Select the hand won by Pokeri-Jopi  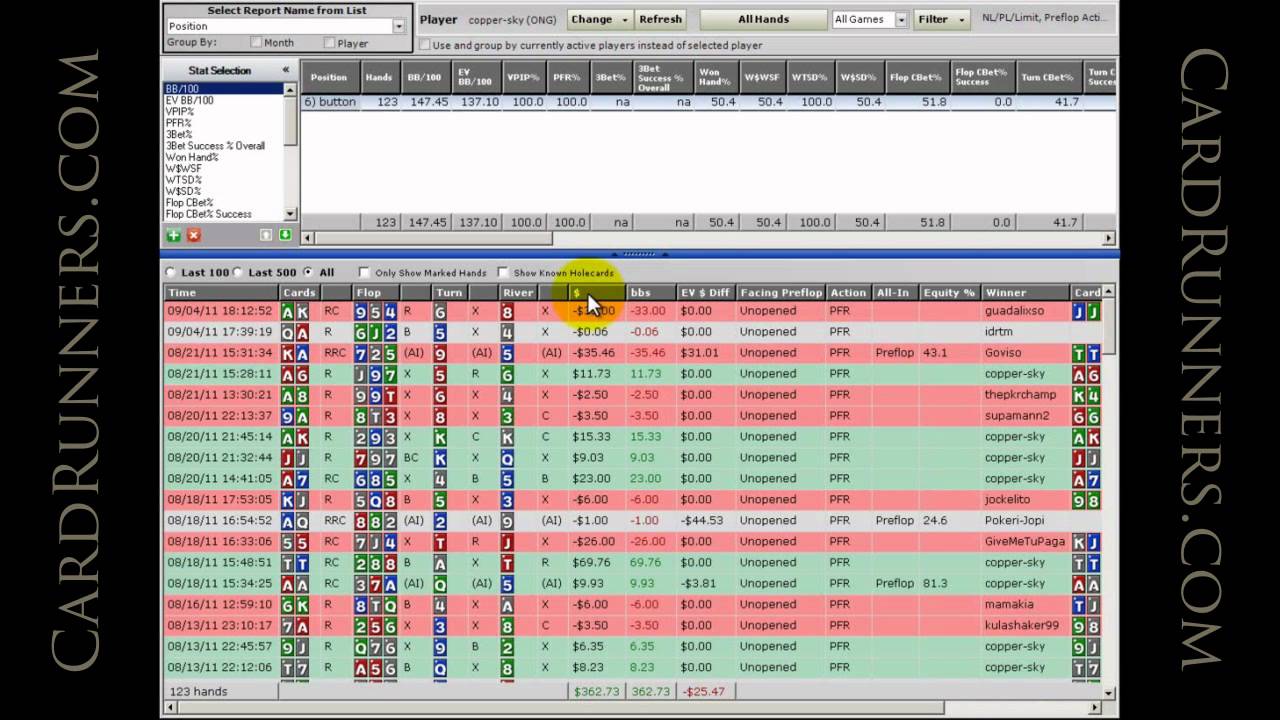click(x=632, y=521)
